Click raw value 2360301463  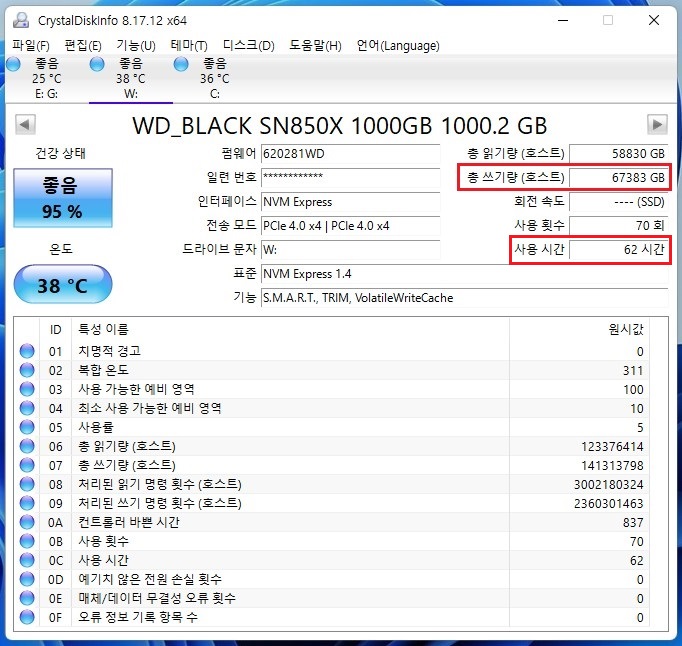[608, 503]
